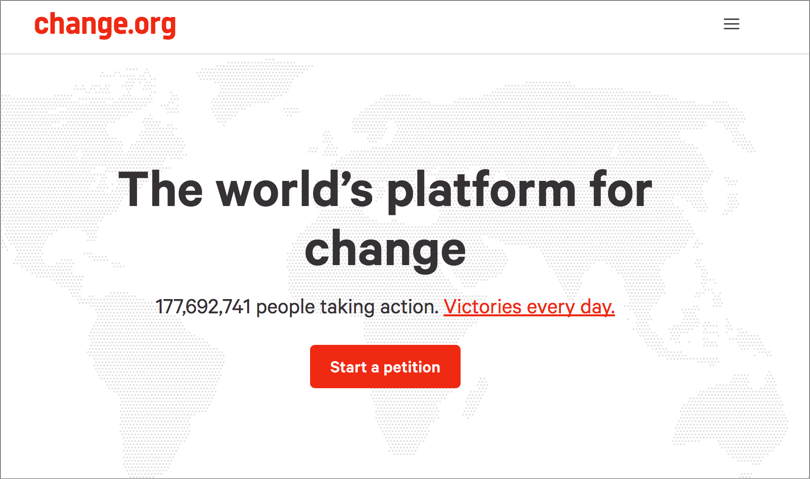810x479 pixels.
Task: Open the hamburger navigation menu
Action: tap(731, 24)
